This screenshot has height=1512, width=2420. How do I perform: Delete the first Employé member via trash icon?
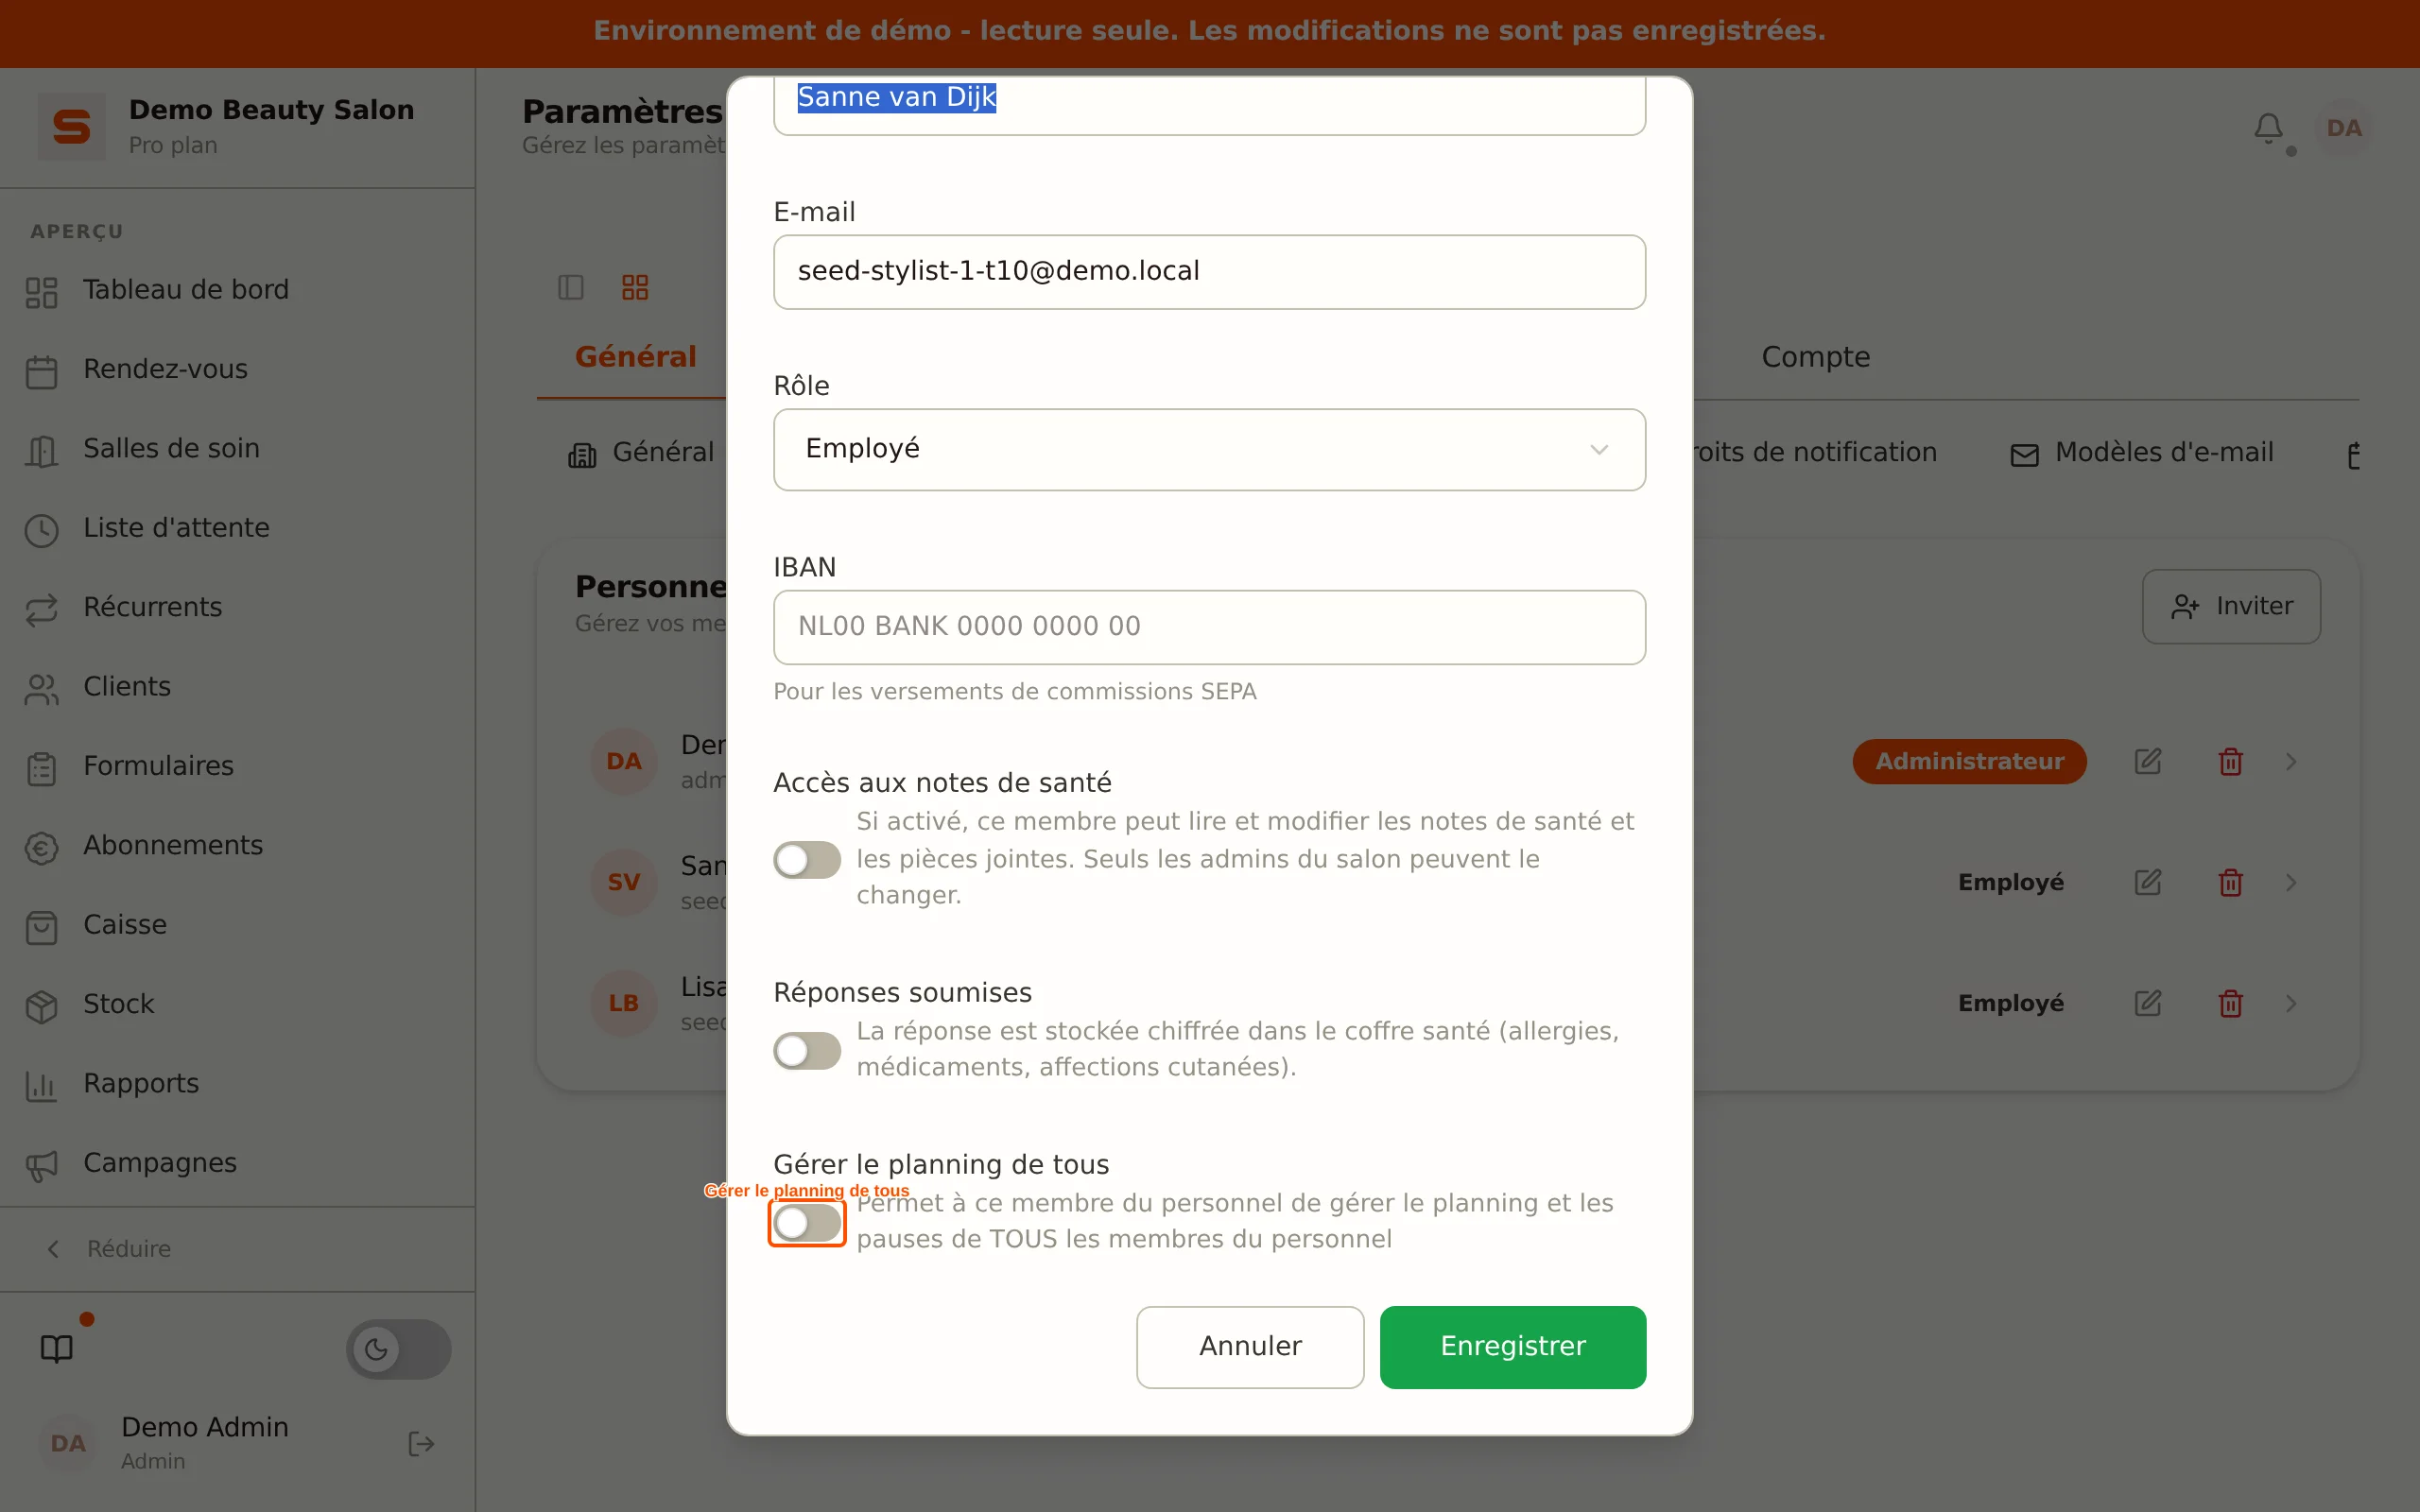tap(2230, 882)
